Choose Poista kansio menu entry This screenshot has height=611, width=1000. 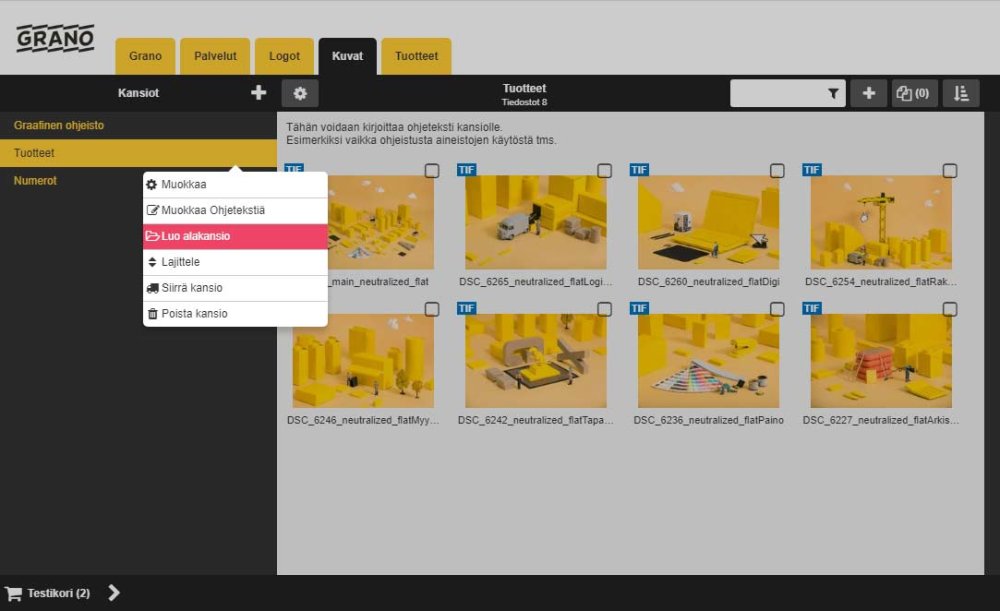point(235,314)
